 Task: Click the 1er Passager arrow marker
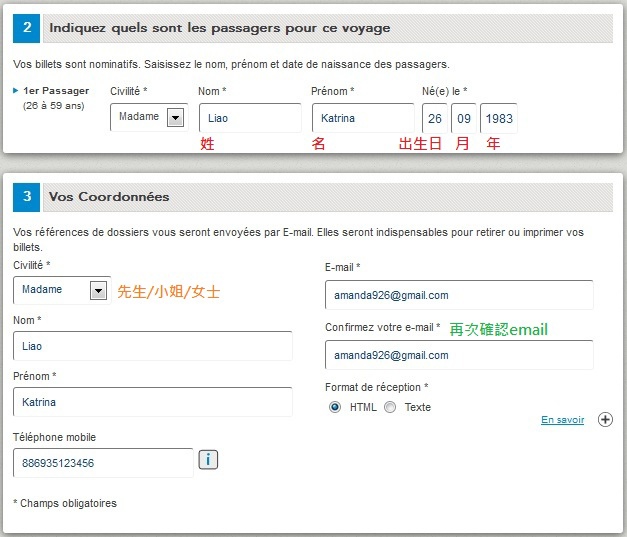click(x=16, y=91)
